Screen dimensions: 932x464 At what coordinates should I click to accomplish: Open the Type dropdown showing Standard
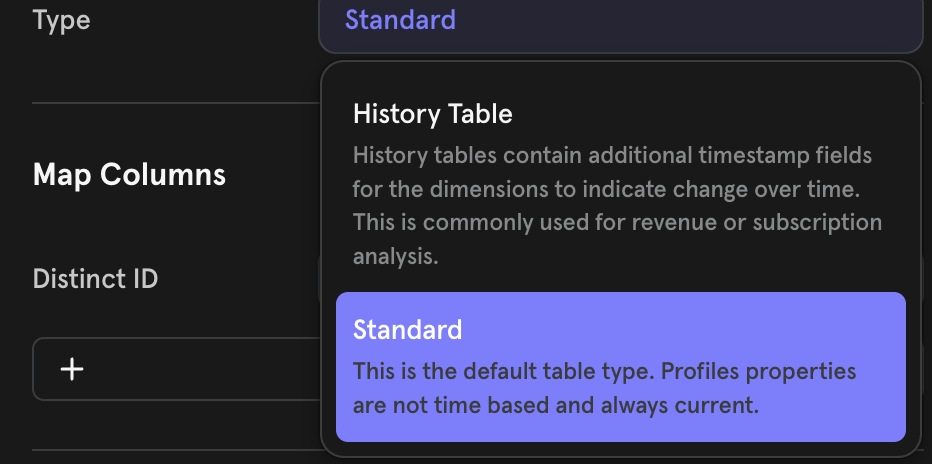point(620,21)
